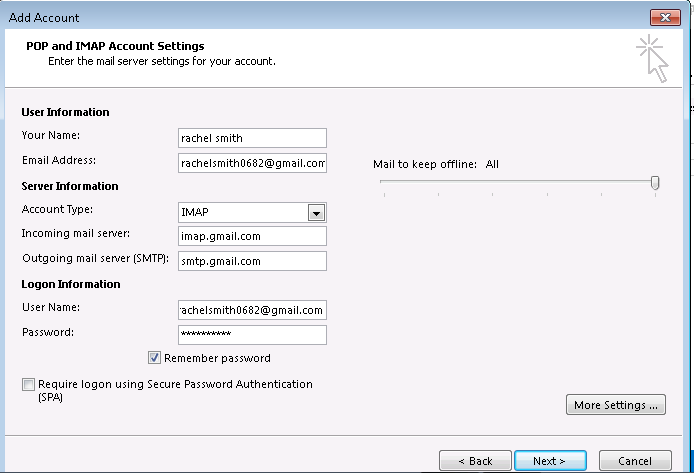This screenshot has width=694, height=473.
Task: Focus the Password field
Action: pyautogui.click(x=252, y=335)
